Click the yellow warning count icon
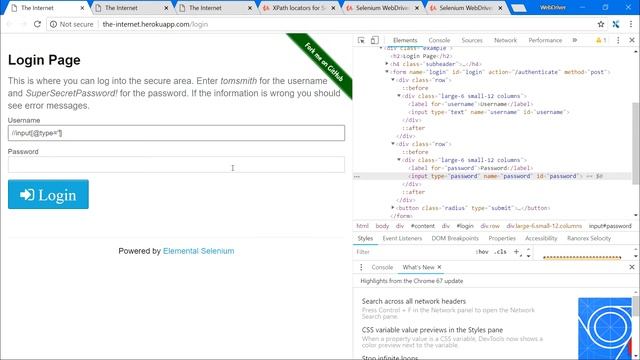This screenshot has height=360, width=640. click(x=601, y=40)
